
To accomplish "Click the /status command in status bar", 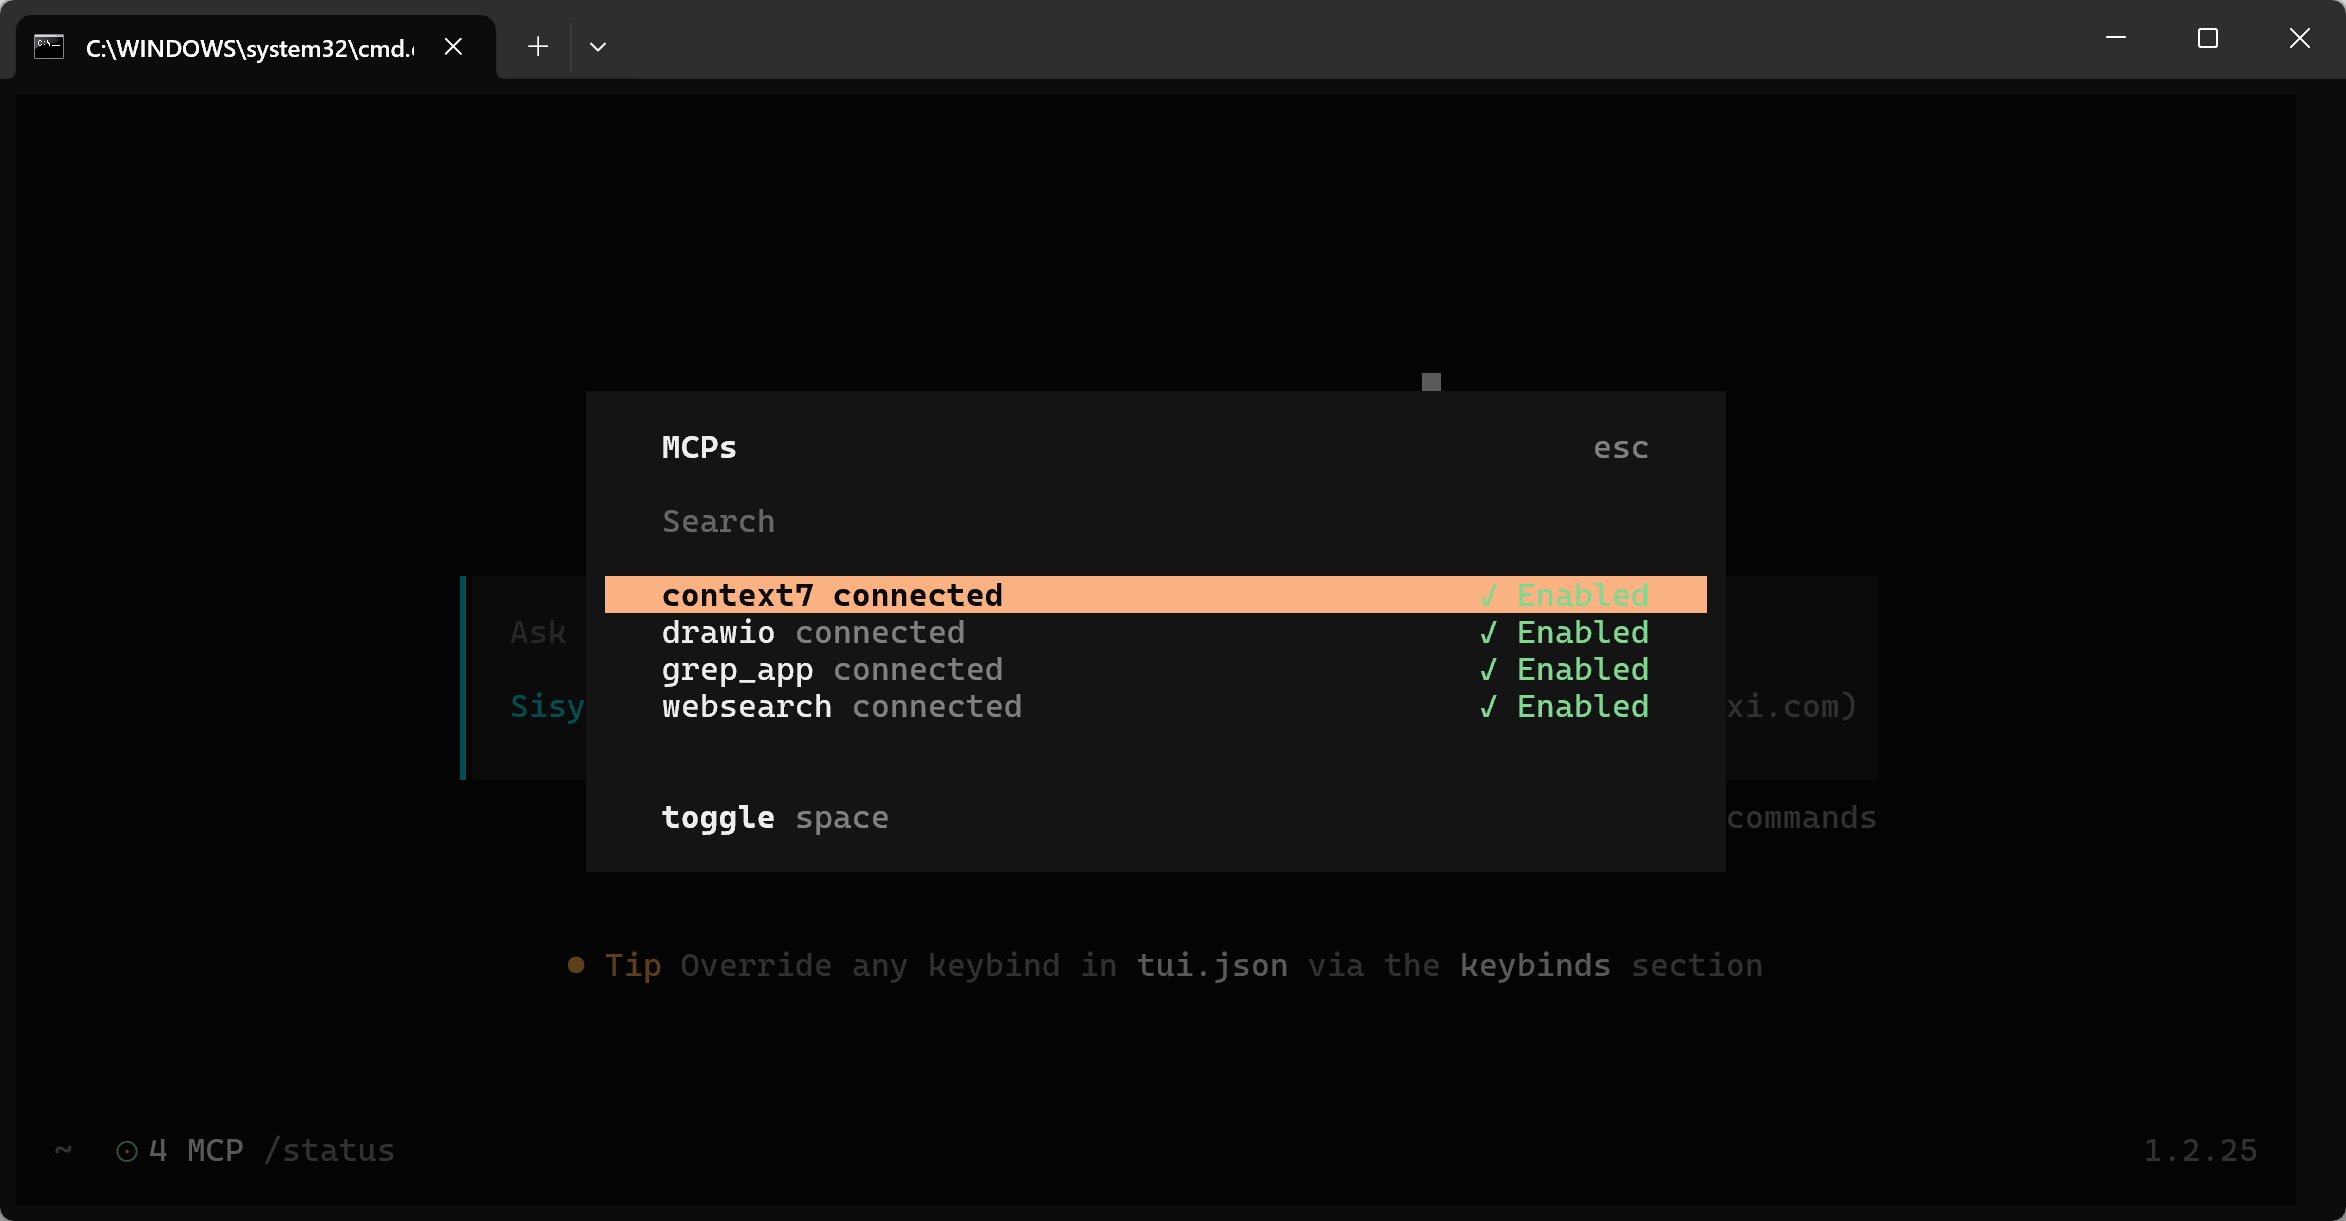I will pyautogui.click(x=329, y=1150).
